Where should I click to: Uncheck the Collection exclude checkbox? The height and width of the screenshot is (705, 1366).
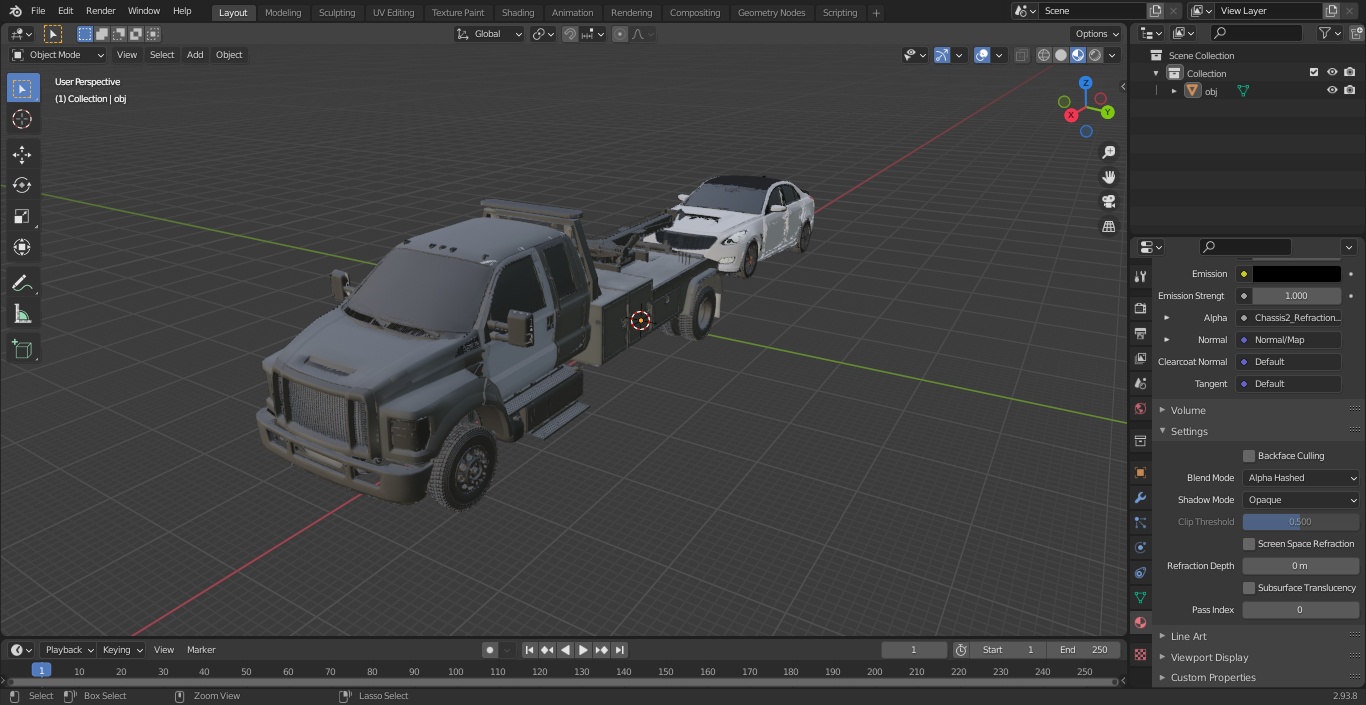tap(1314, 73)
